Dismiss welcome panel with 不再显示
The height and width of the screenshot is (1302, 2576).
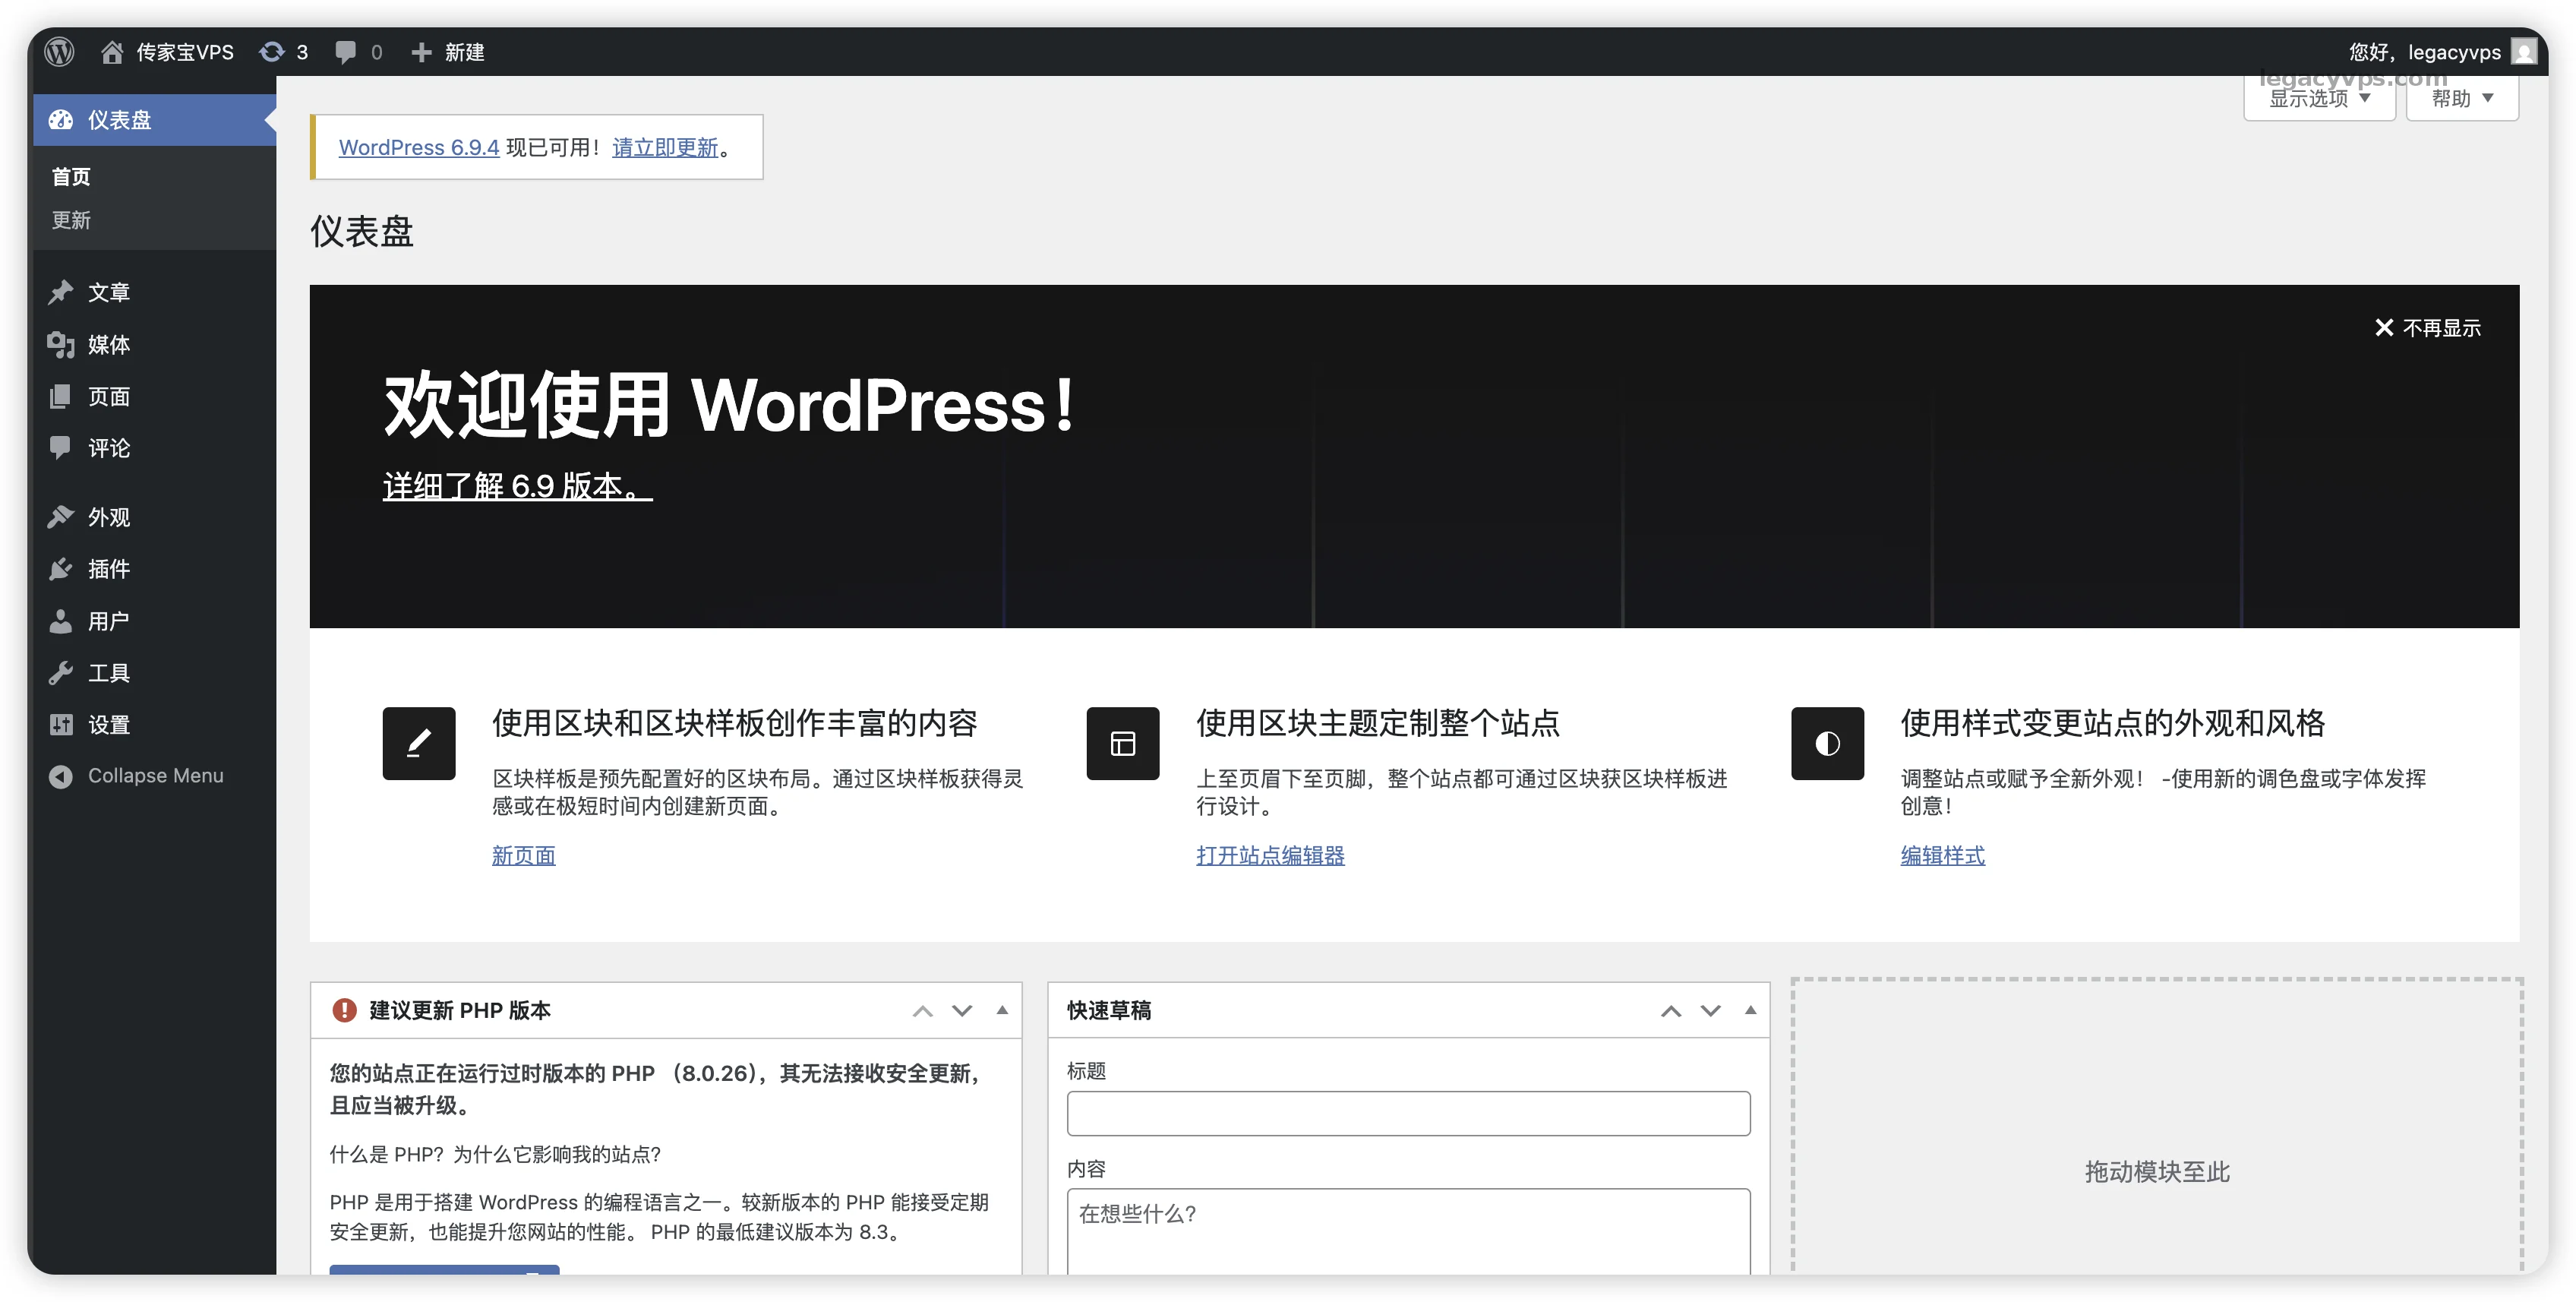pyautogui.click(x=2427, y=328)
